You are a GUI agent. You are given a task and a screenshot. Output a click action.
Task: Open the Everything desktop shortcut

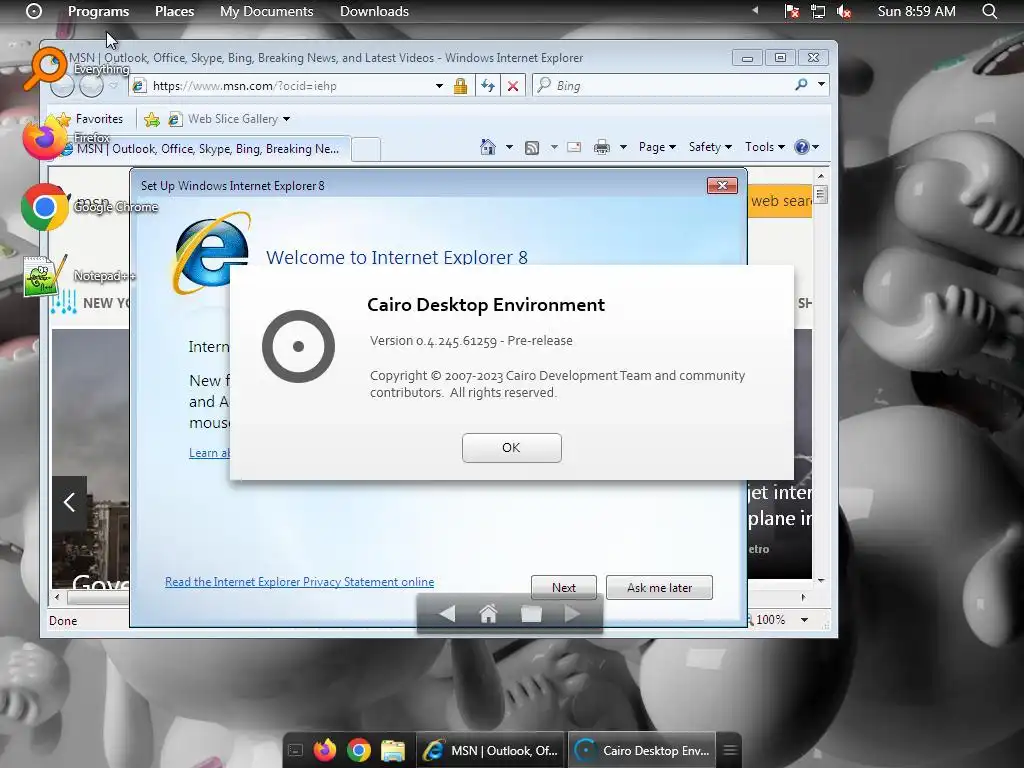coord(46,67)
